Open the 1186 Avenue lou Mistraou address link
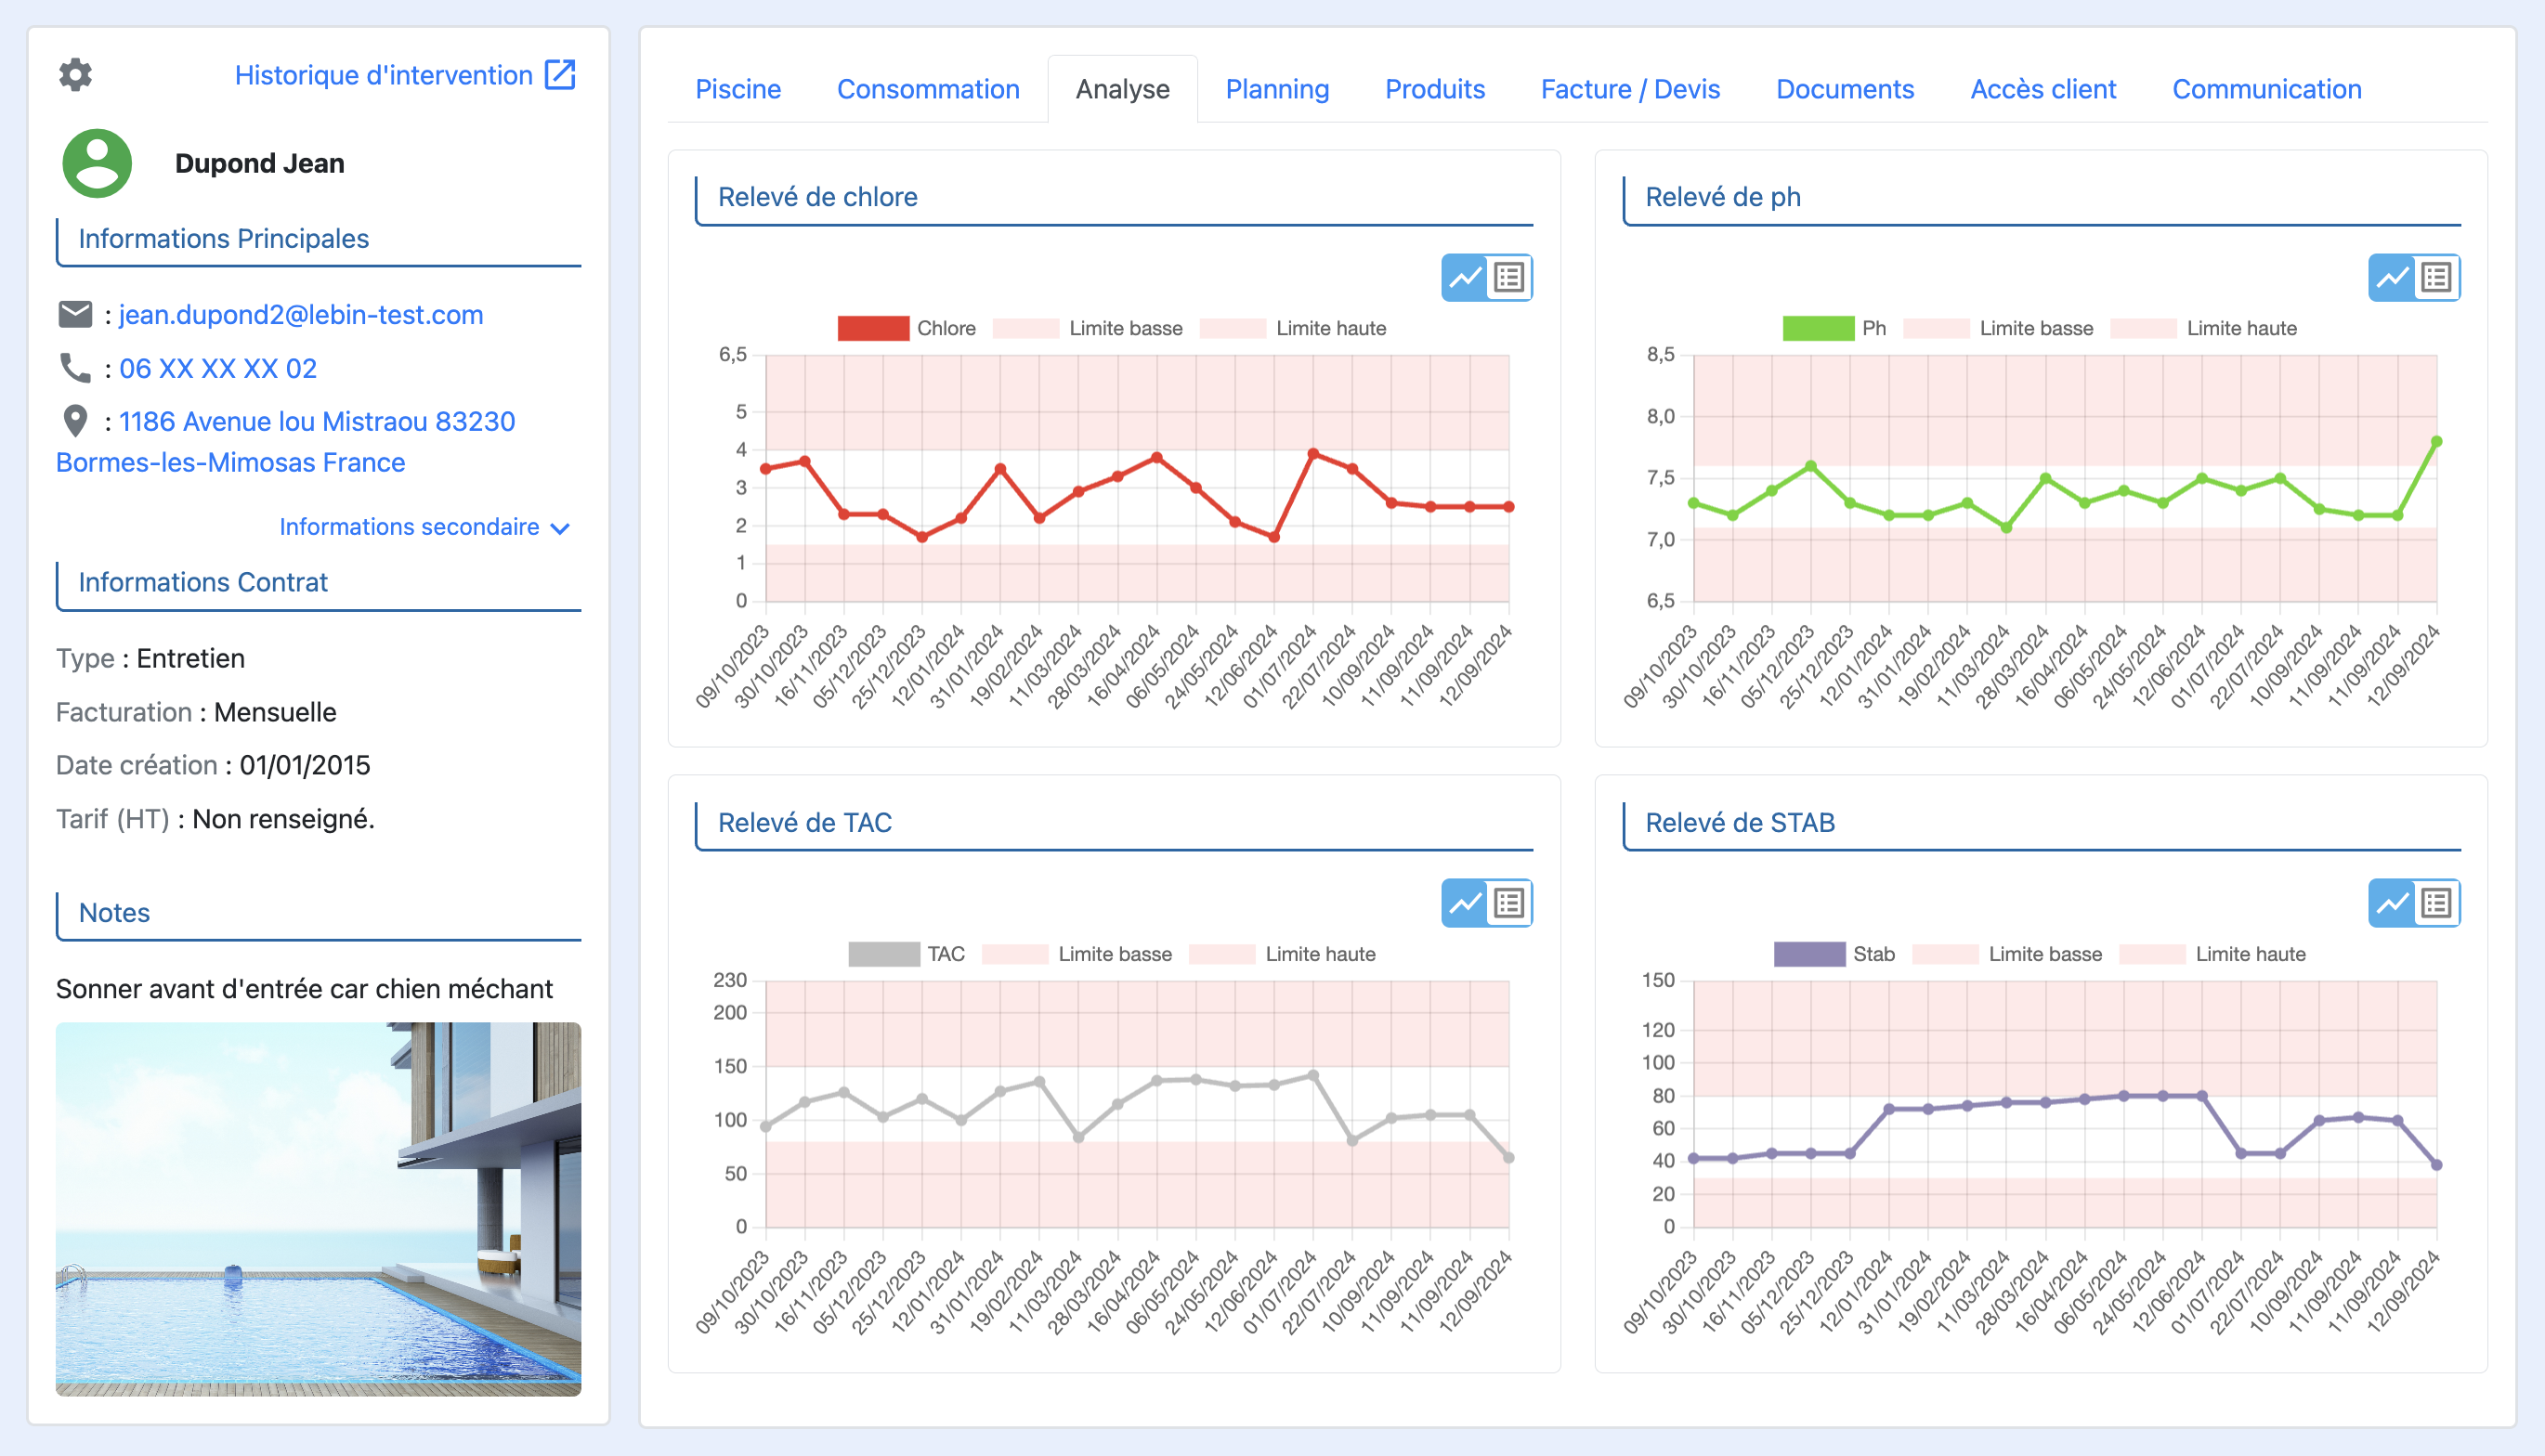The image size is (2545, 1456). pos(317,421)
